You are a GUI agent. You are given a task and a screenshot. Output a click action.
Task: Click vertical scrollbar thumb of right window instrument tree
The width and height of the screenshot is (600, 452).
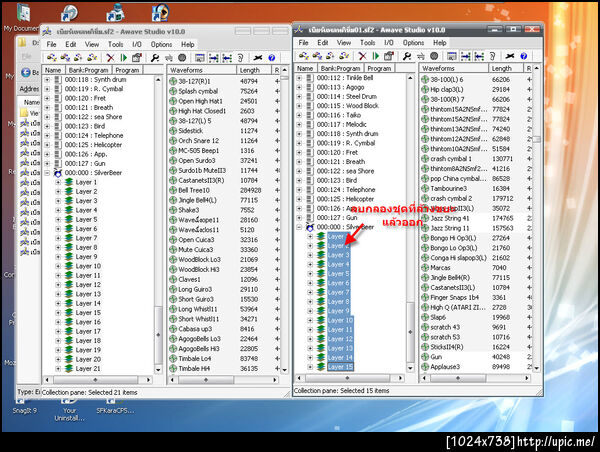(410, 332)
